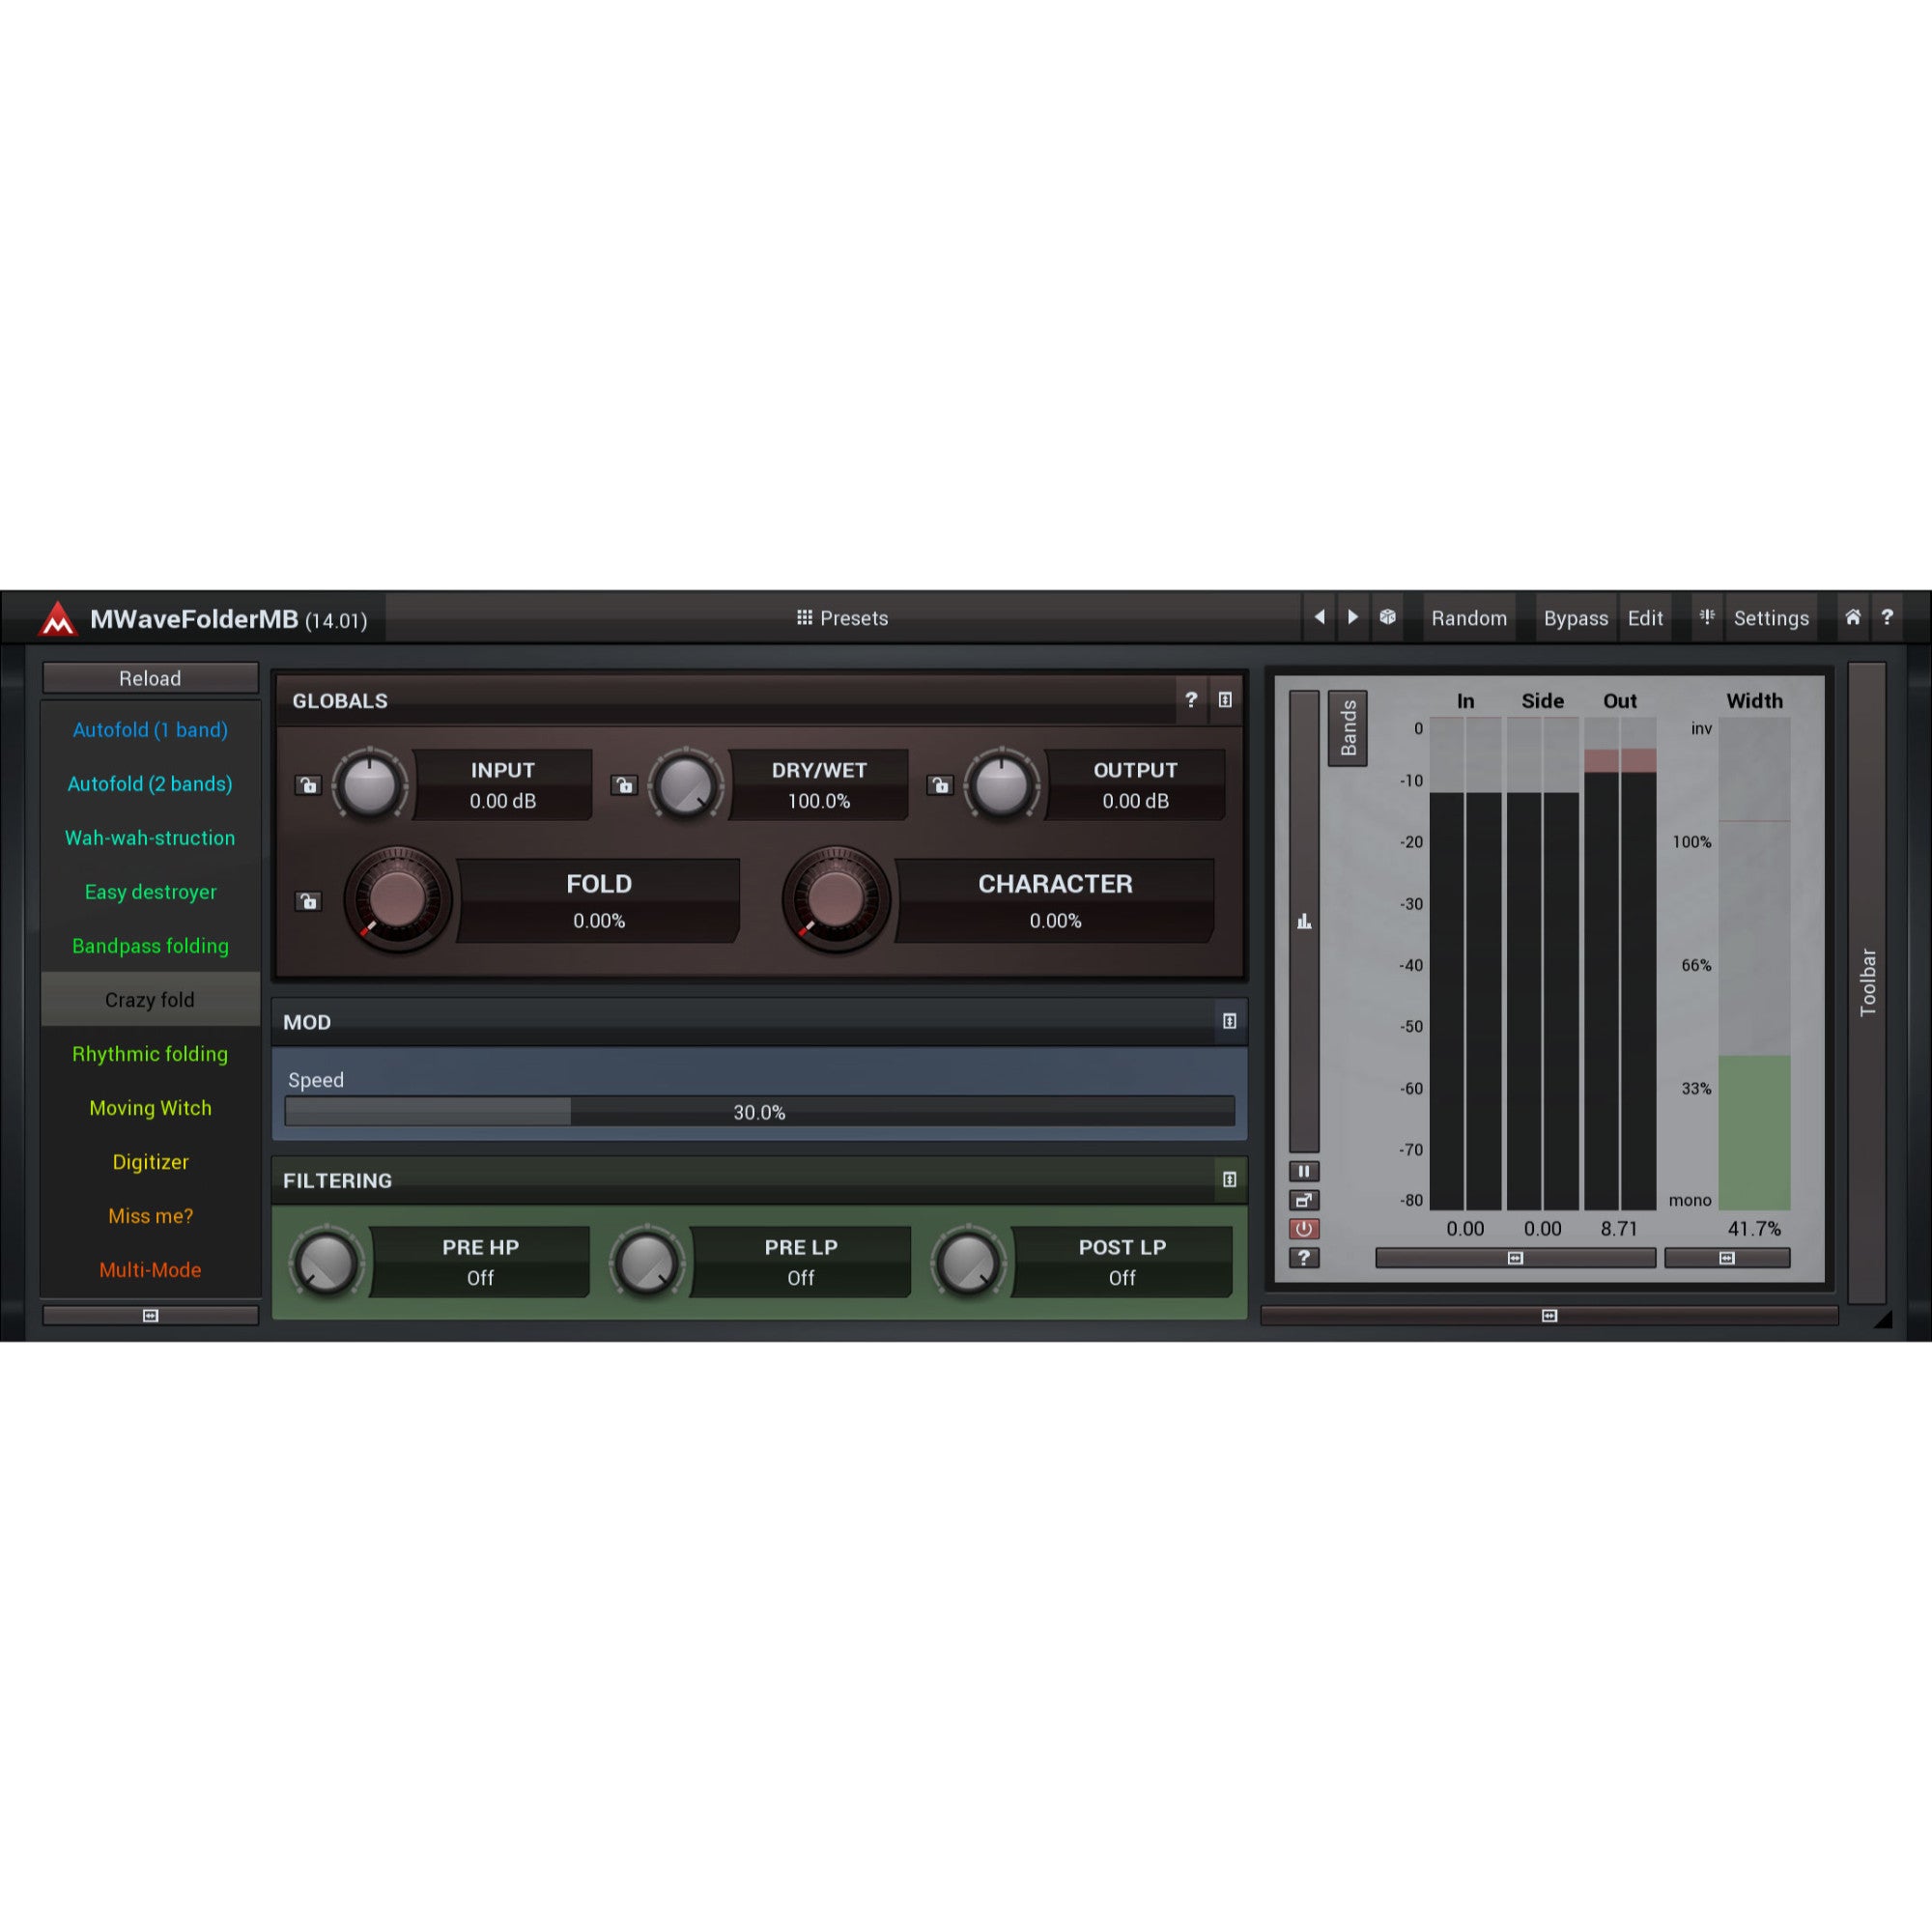
Task: Select the Crazy fold preset
Action: tap(150, 999)
